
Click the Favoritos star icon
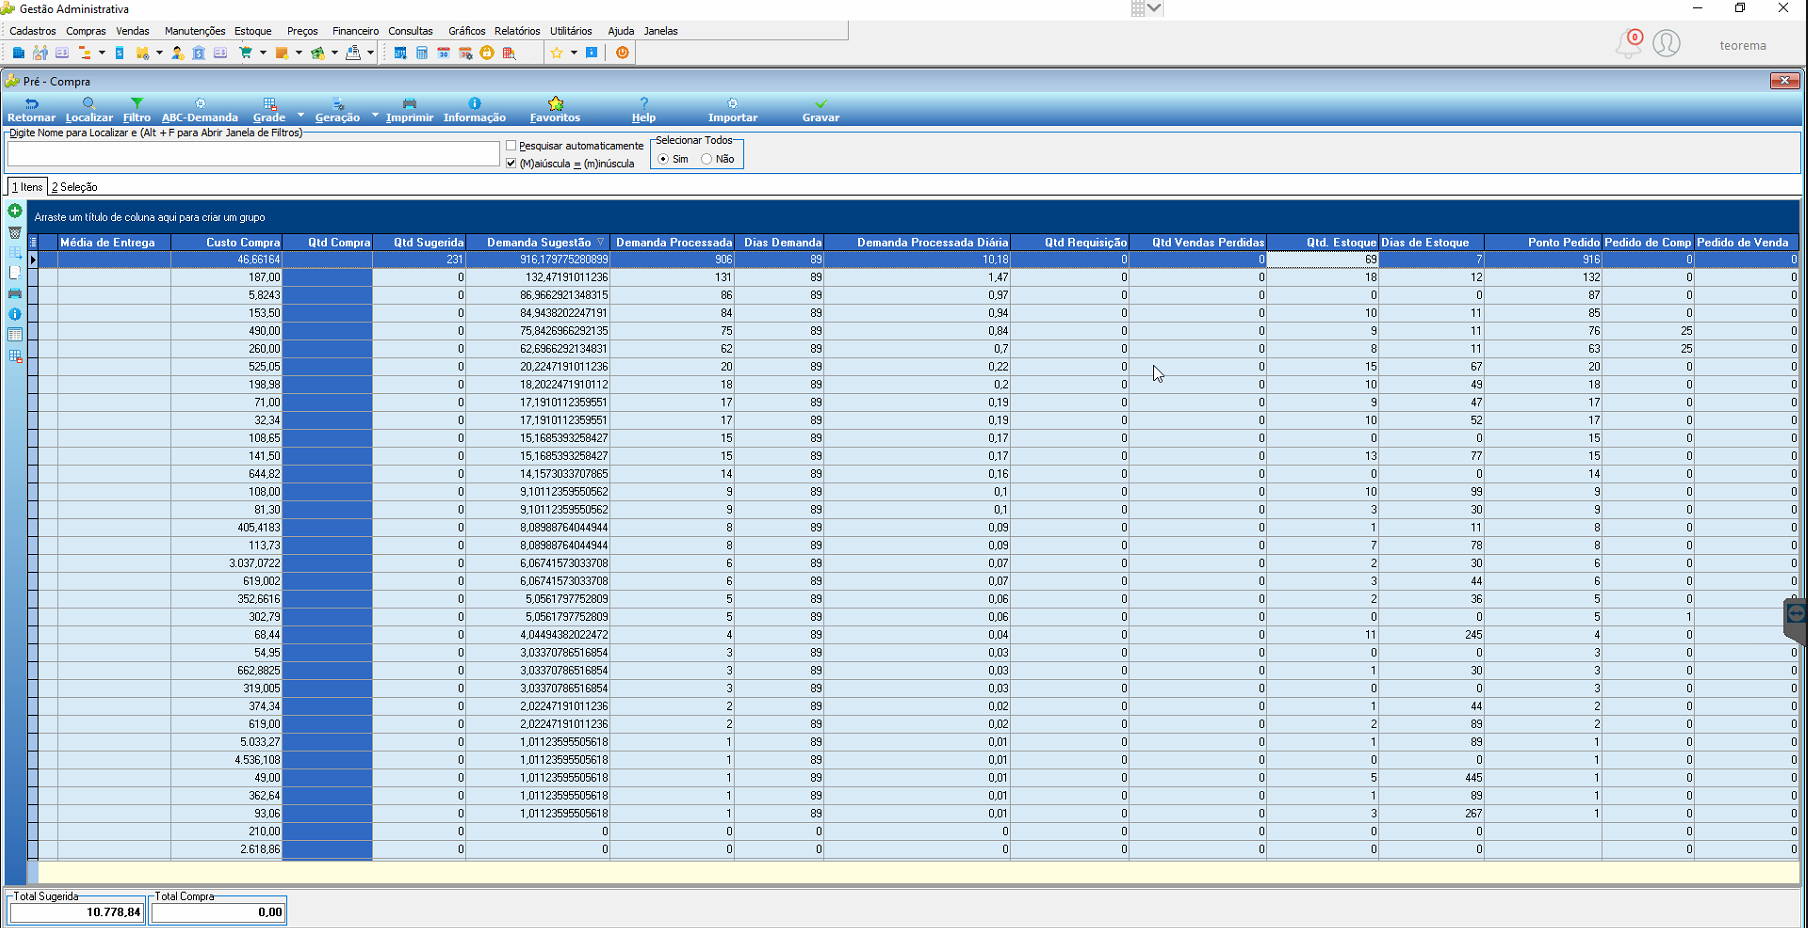click(556, 104)
